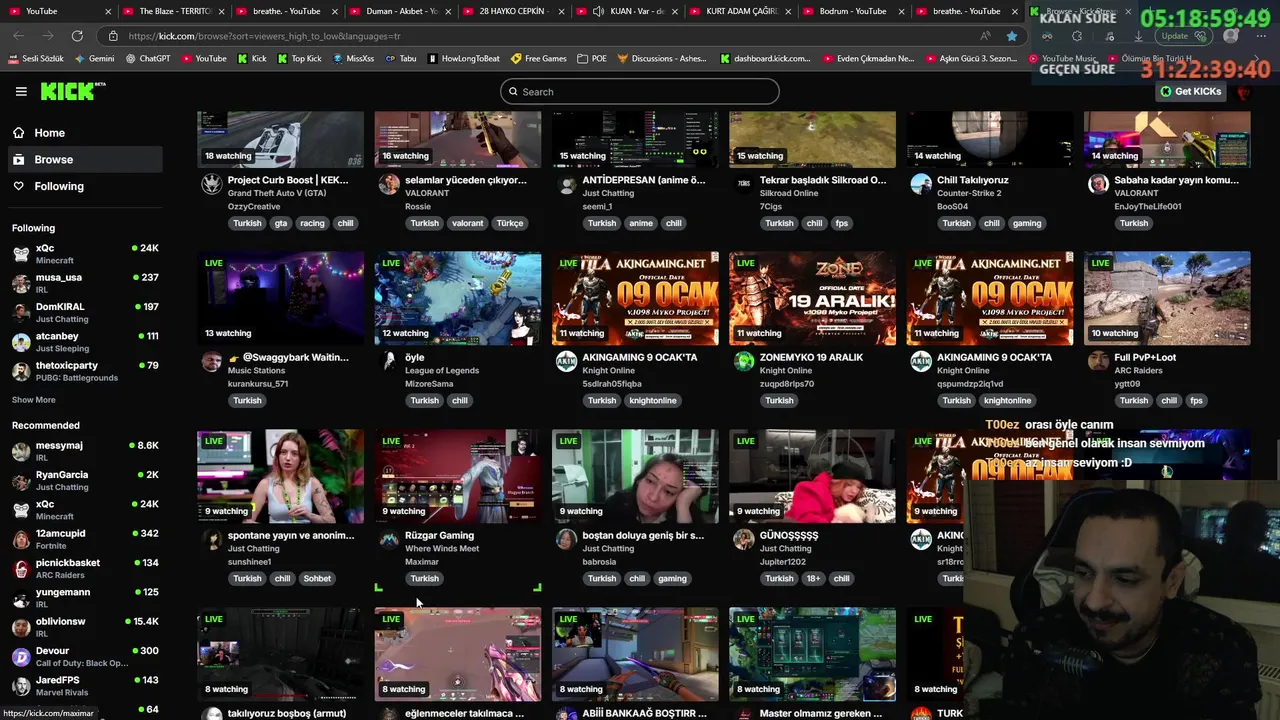The image size is (1280, 720).
Task: Open atcanbey channel in sidebar
Action: point(84,342)
